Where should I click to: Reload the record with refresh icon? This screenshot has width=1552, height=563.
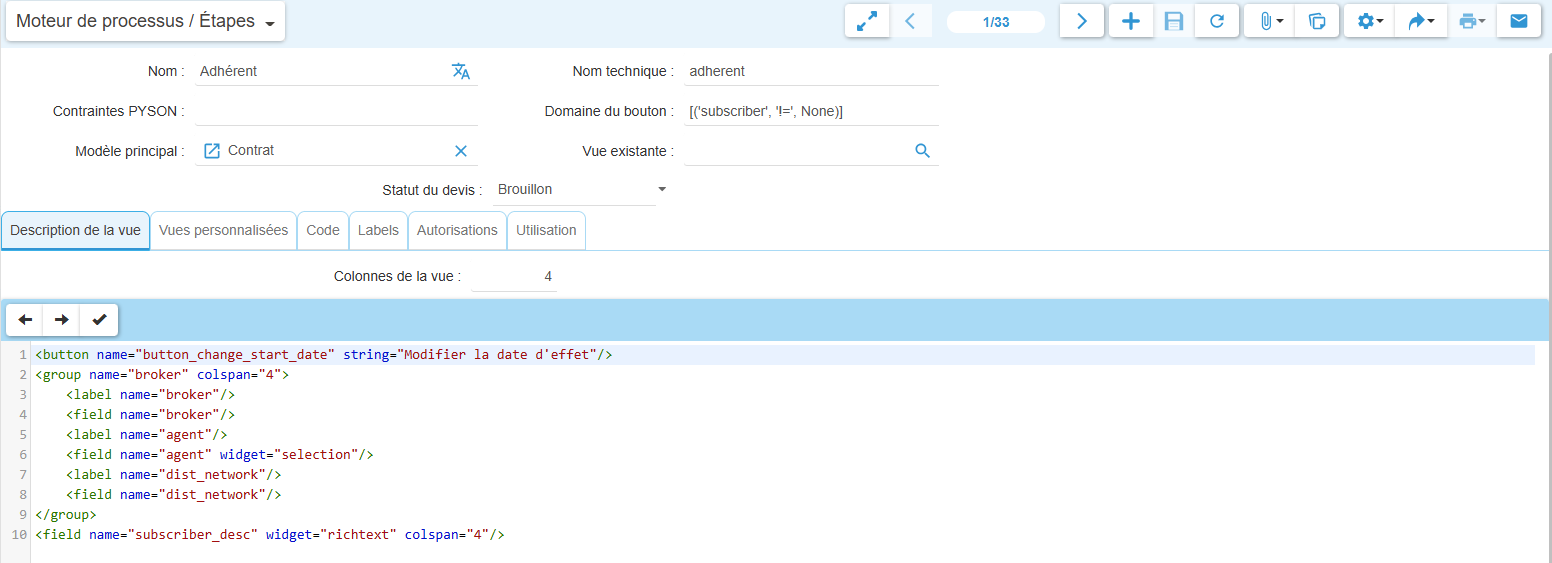click(1217, 21)
